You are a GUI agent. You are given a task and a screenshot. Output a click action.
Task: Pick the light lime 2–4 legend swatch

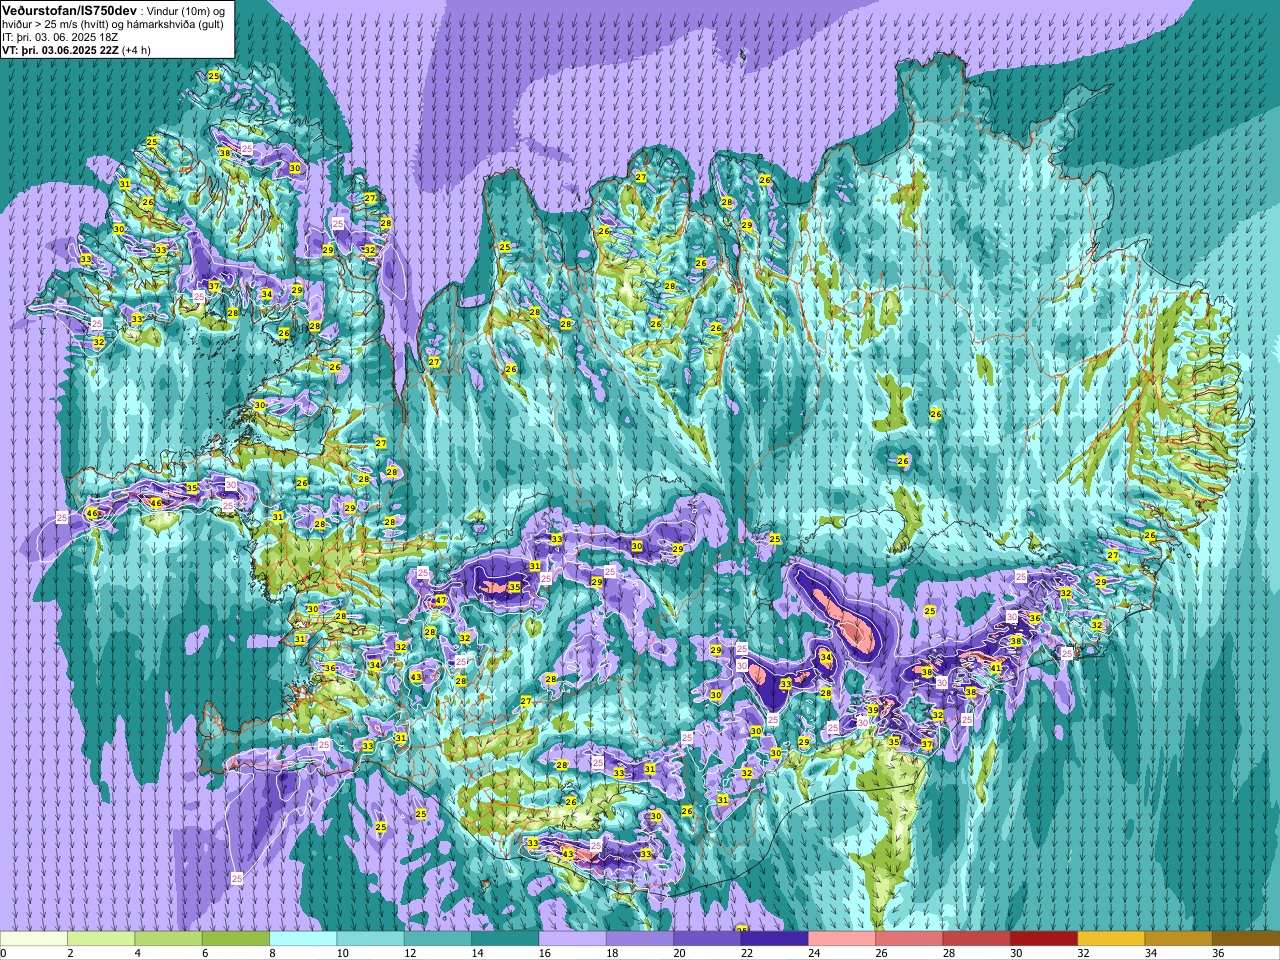coord(101,939)
